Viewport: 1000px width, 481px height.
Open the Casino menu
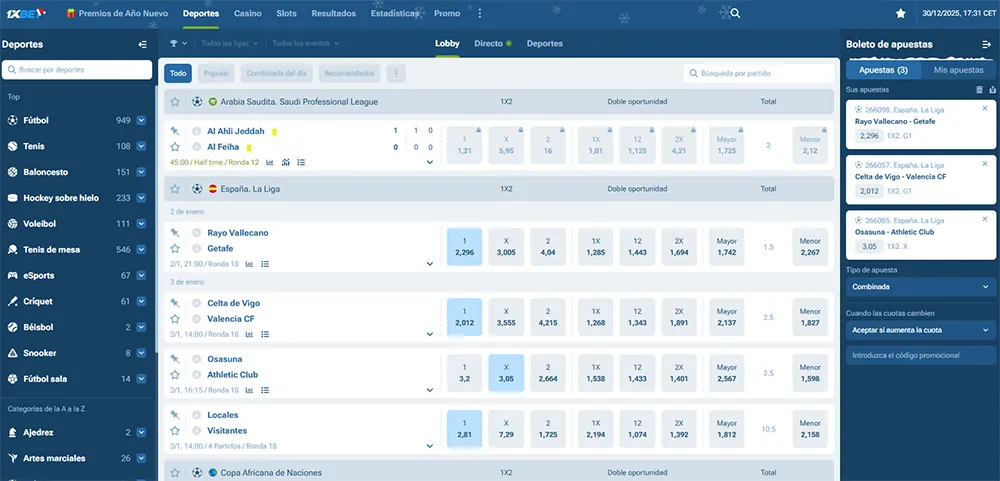247,13
